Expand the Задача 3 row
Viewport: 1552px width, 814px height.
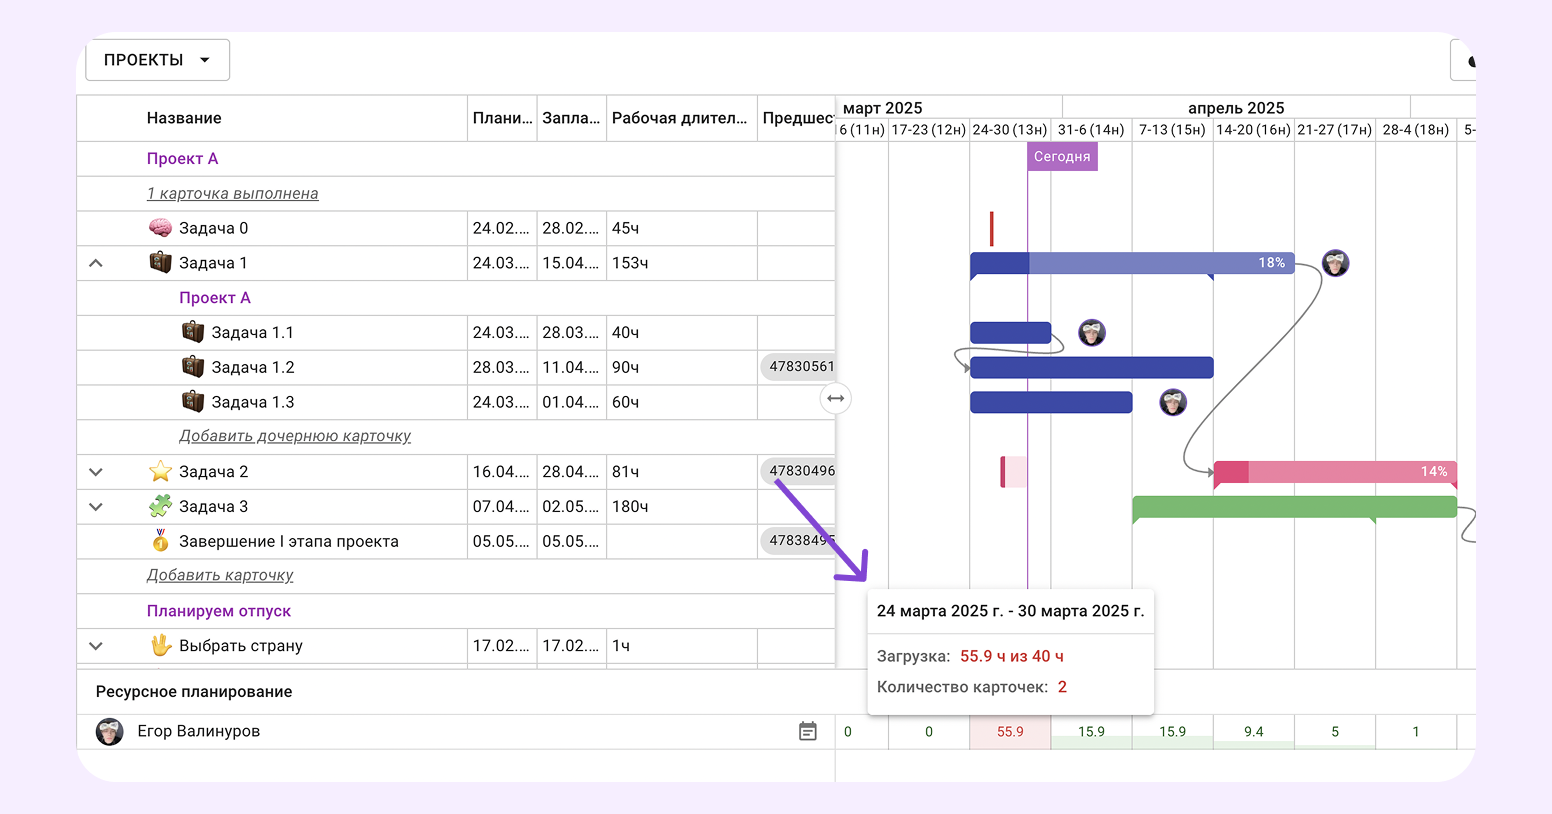click(96, 507)
